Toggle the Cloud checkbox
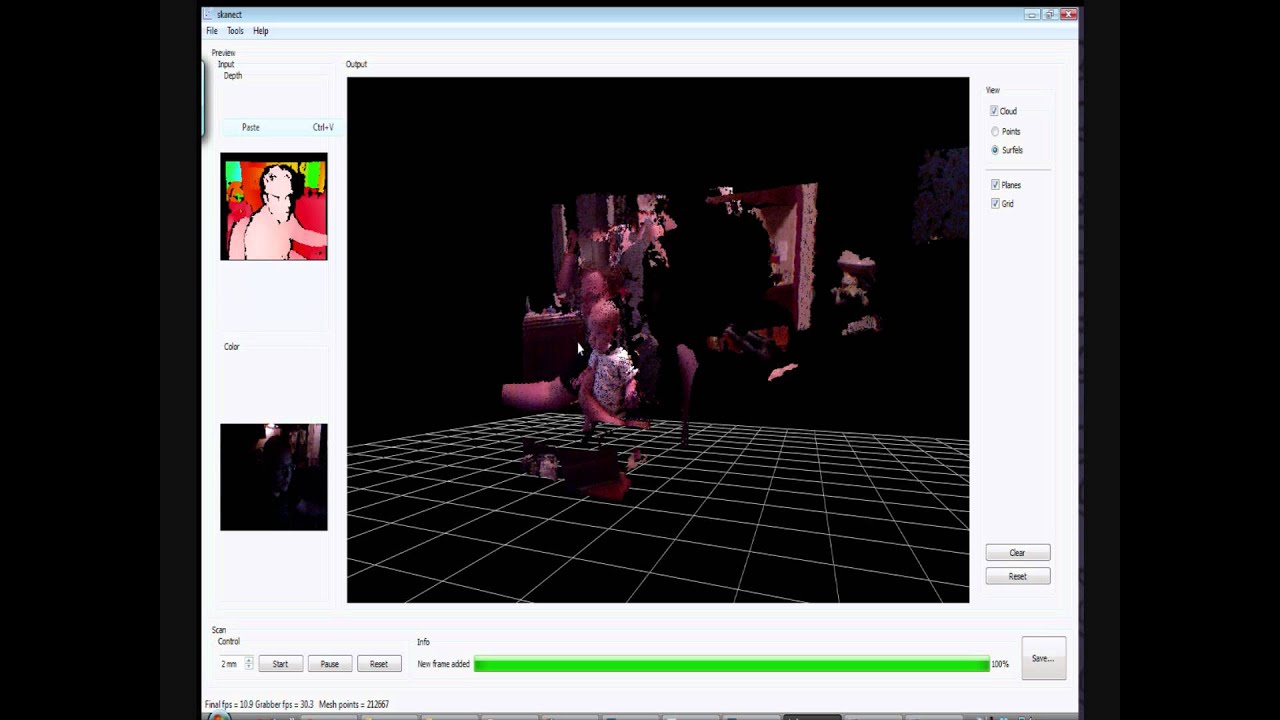The image size is (1280, 720). coord(994,111)
